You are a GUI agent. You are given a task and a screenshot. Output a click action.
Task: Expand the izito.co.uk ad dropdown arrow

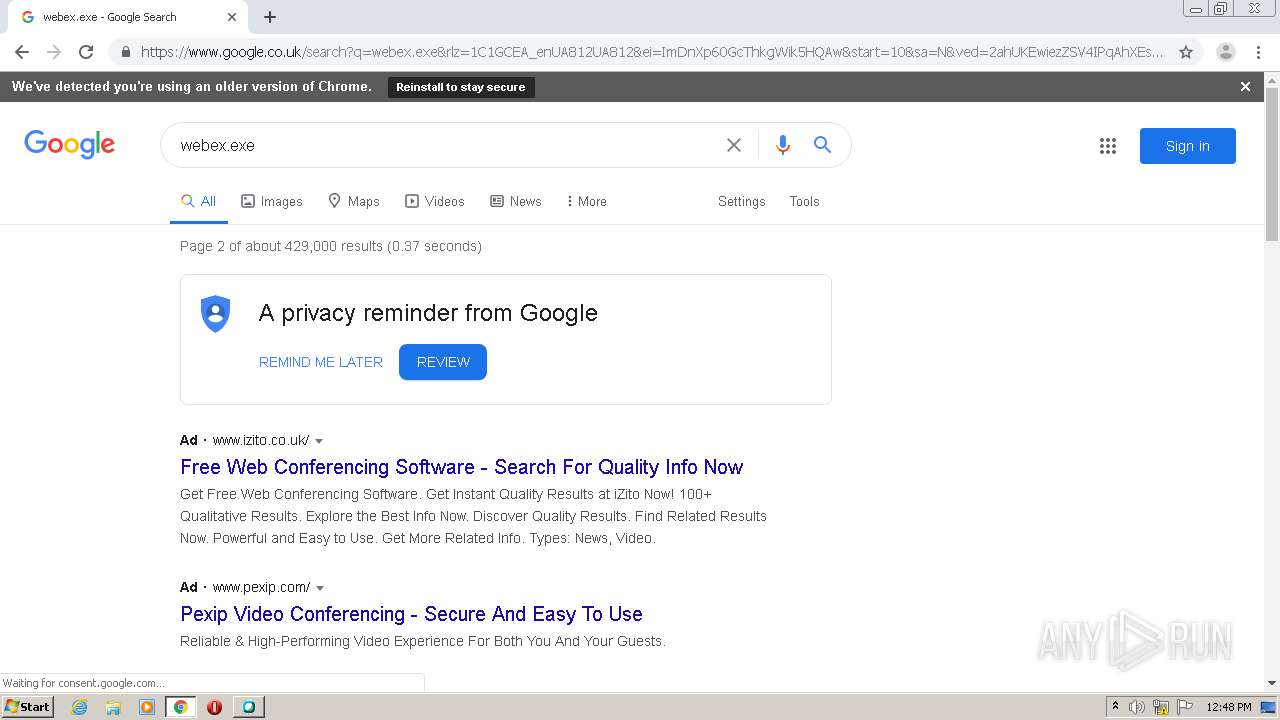(x=319, y=441)
